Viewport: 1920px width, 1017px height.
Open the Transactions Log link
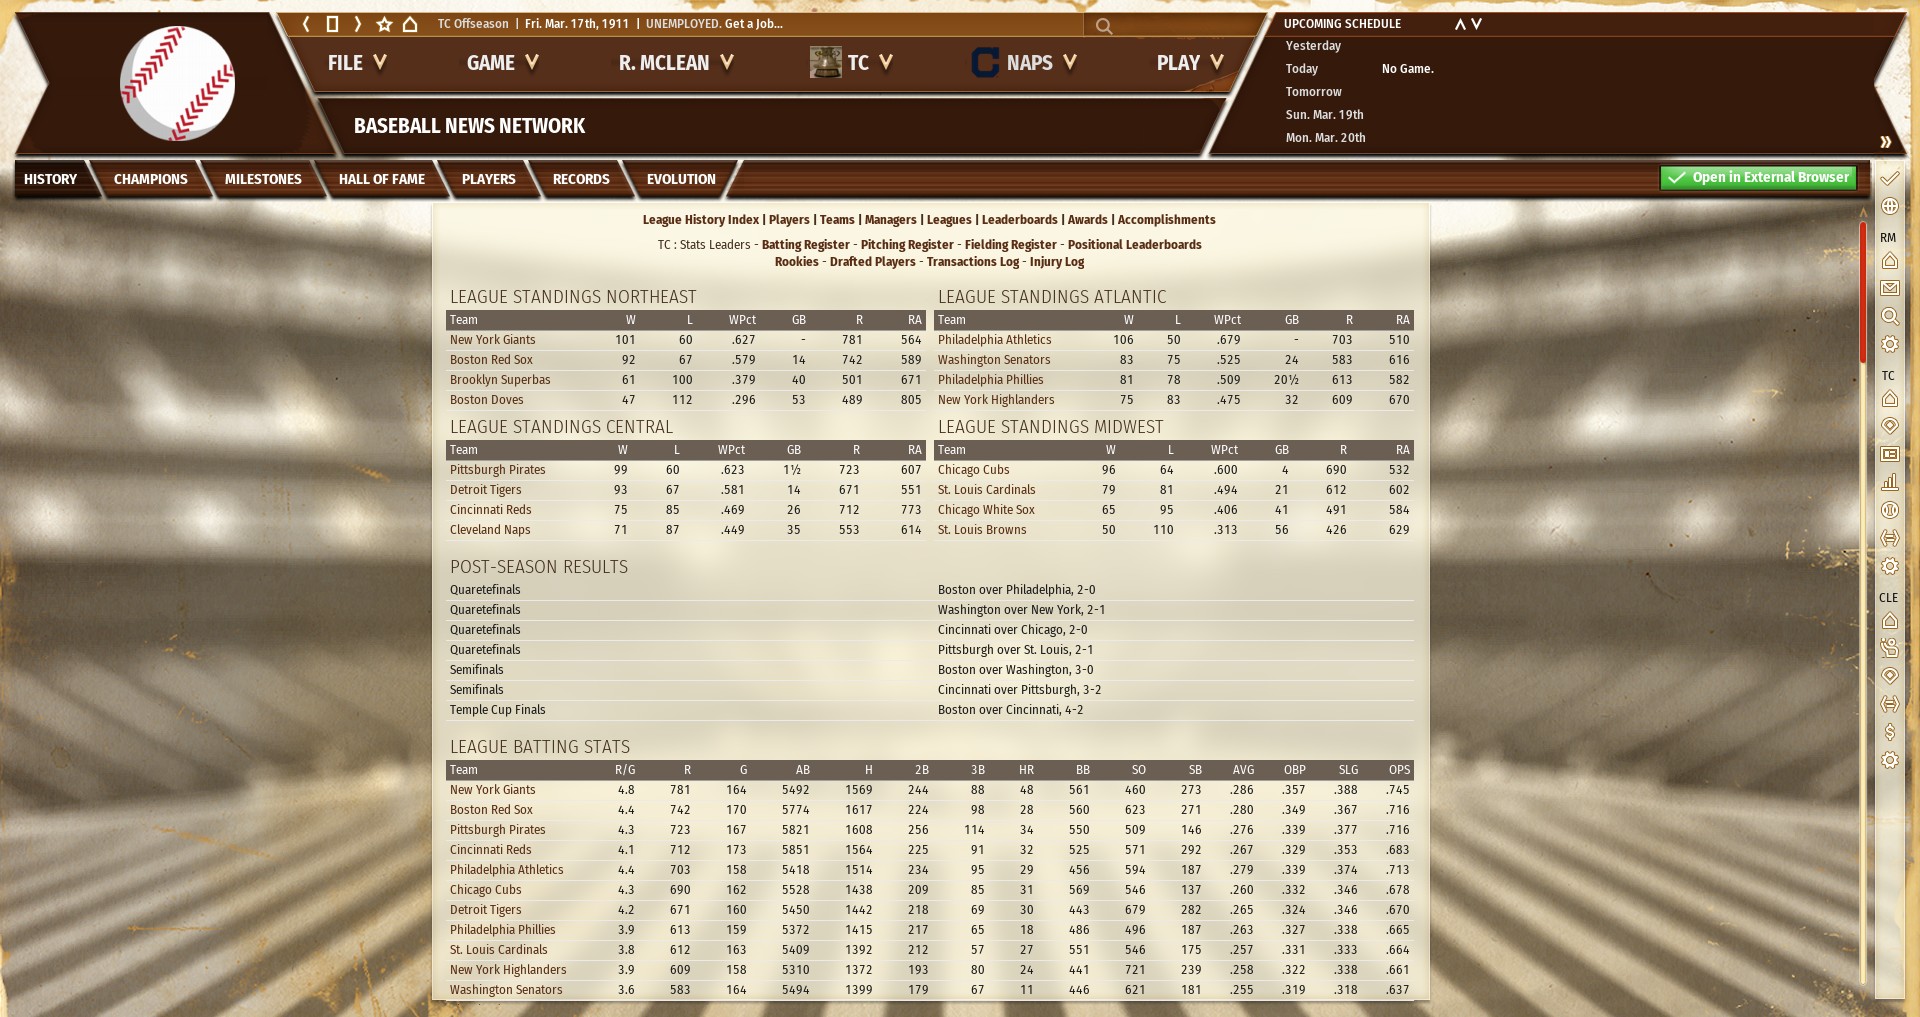(972, 262)
